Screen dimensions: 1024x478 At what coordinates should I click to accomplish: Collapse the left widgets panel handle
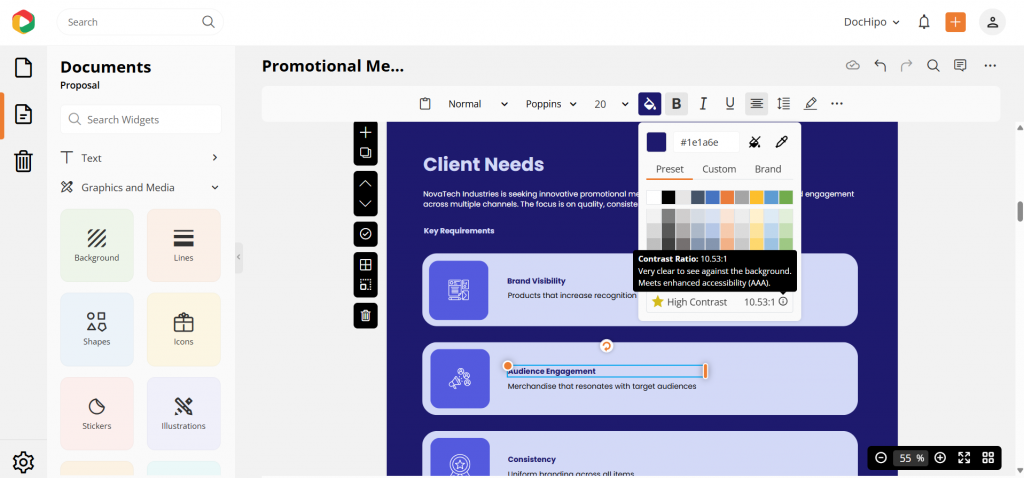pos(238,257)
